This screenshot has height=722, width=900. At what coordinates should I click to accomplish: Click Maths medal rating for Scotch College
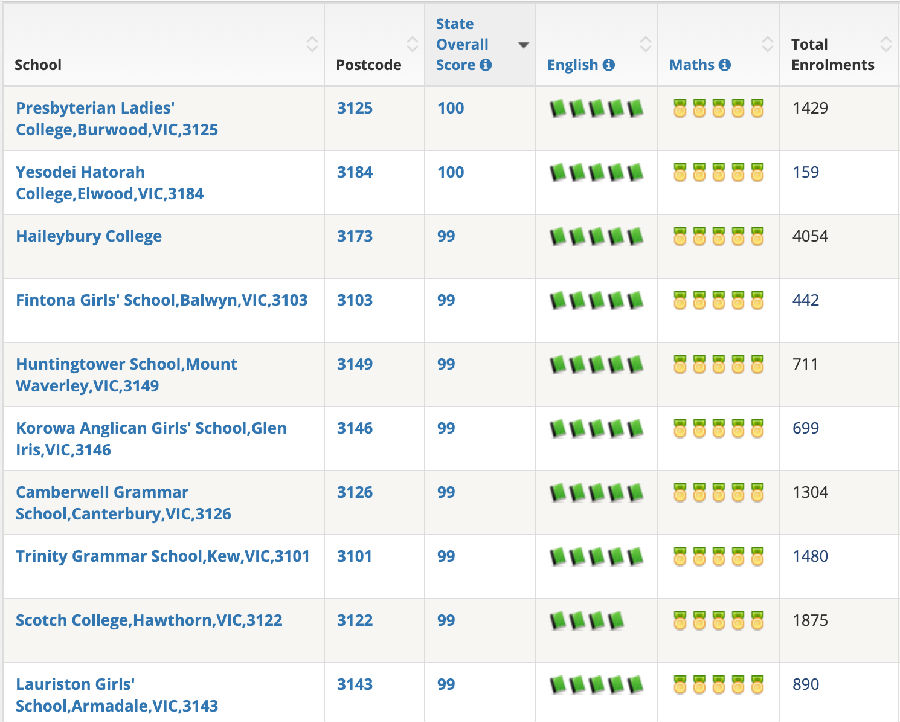coord(719,620)
